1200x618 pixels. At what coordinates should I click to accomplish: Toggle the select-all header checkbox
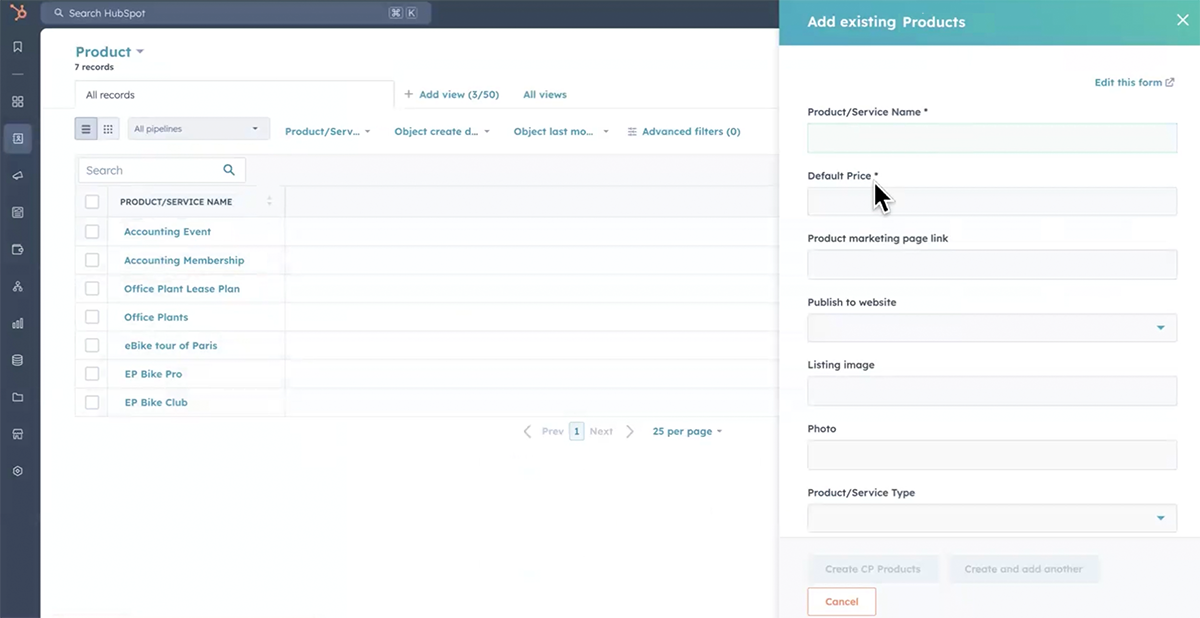coord(92,202)
